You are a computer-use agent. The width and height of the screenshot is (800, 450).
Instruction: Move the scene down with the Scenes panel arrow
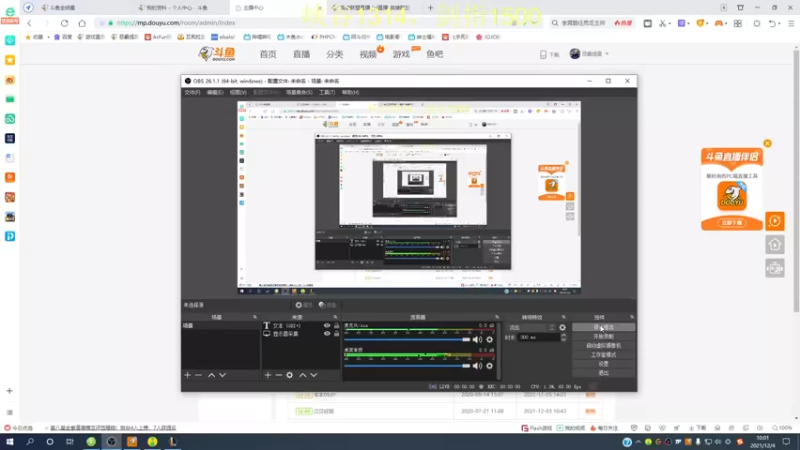222,375
